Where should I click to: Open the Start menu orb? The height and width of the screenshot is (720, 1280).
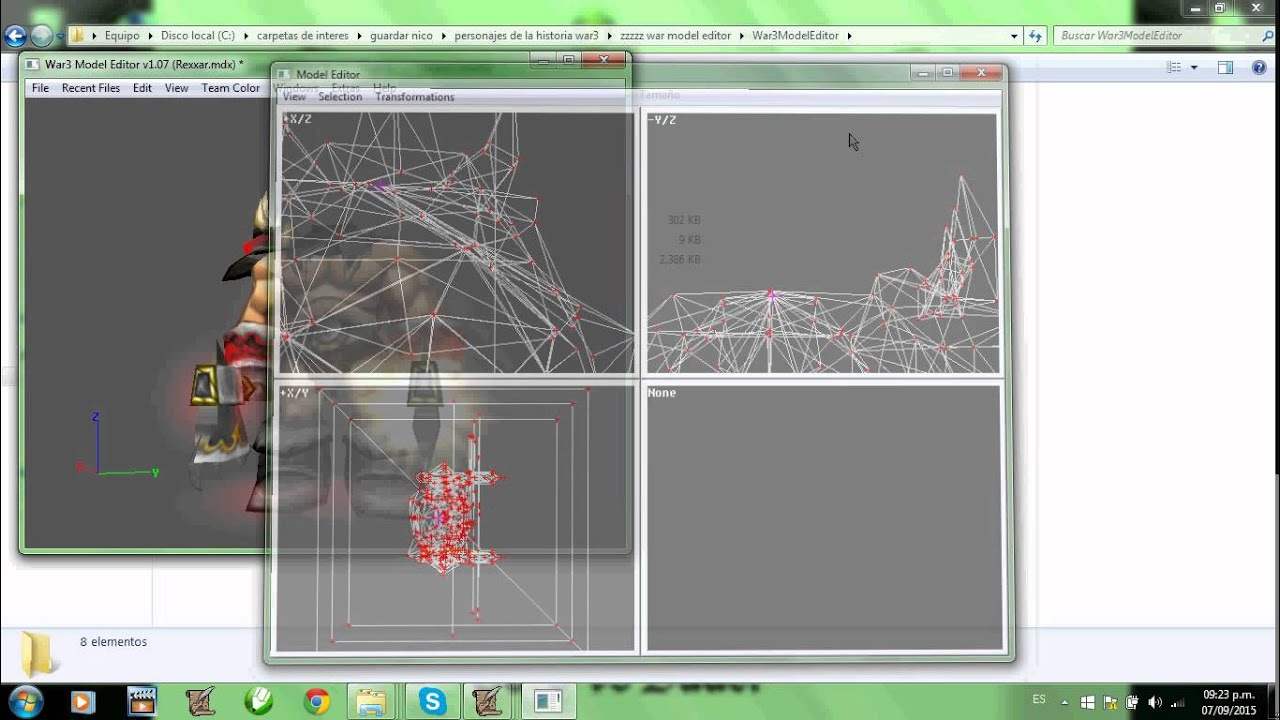[x=24, y=701]
